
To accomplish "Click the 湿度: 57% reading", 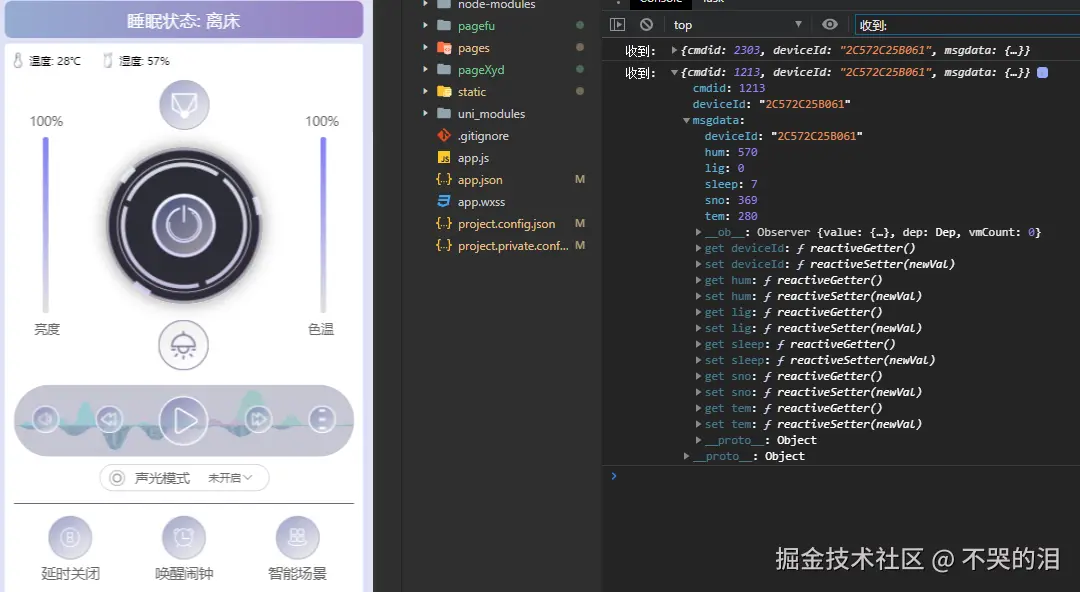I will click(x=144, y=61).
